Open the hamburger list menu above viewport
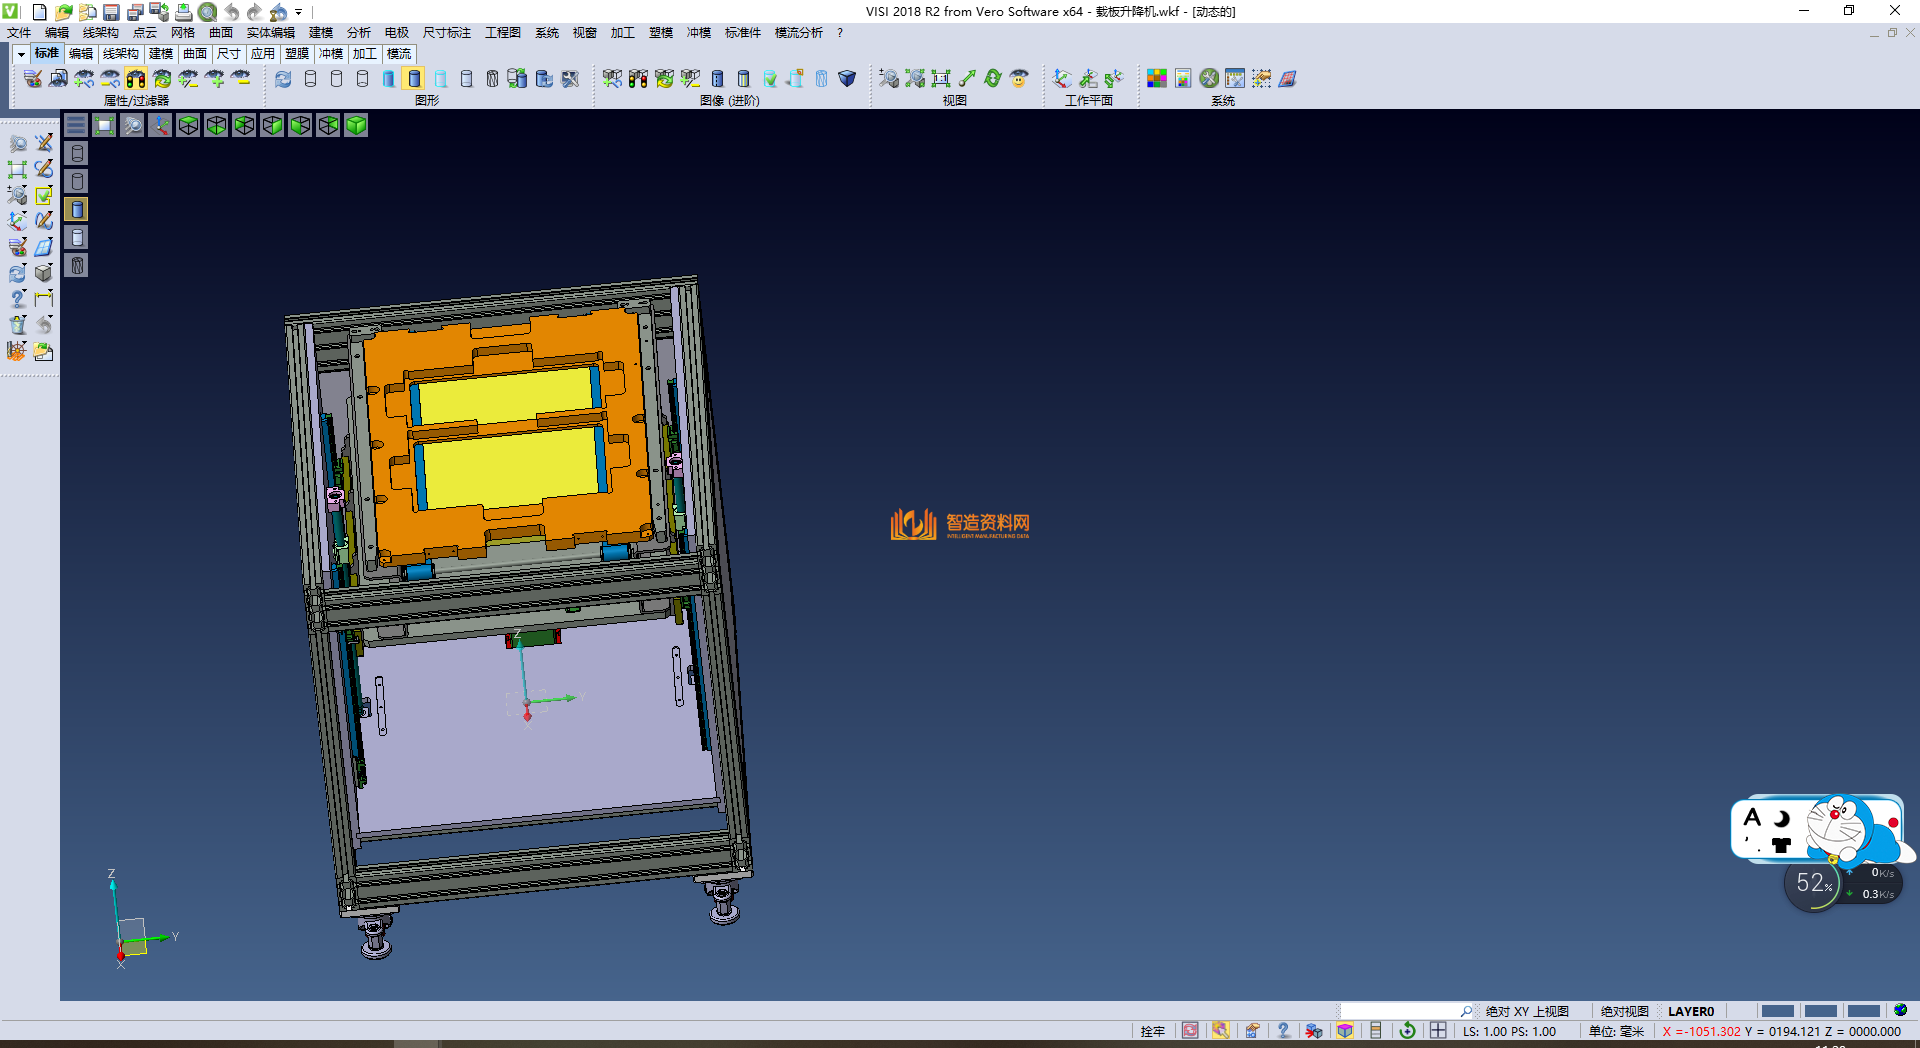The image size is (1920, 1048). 76,125
